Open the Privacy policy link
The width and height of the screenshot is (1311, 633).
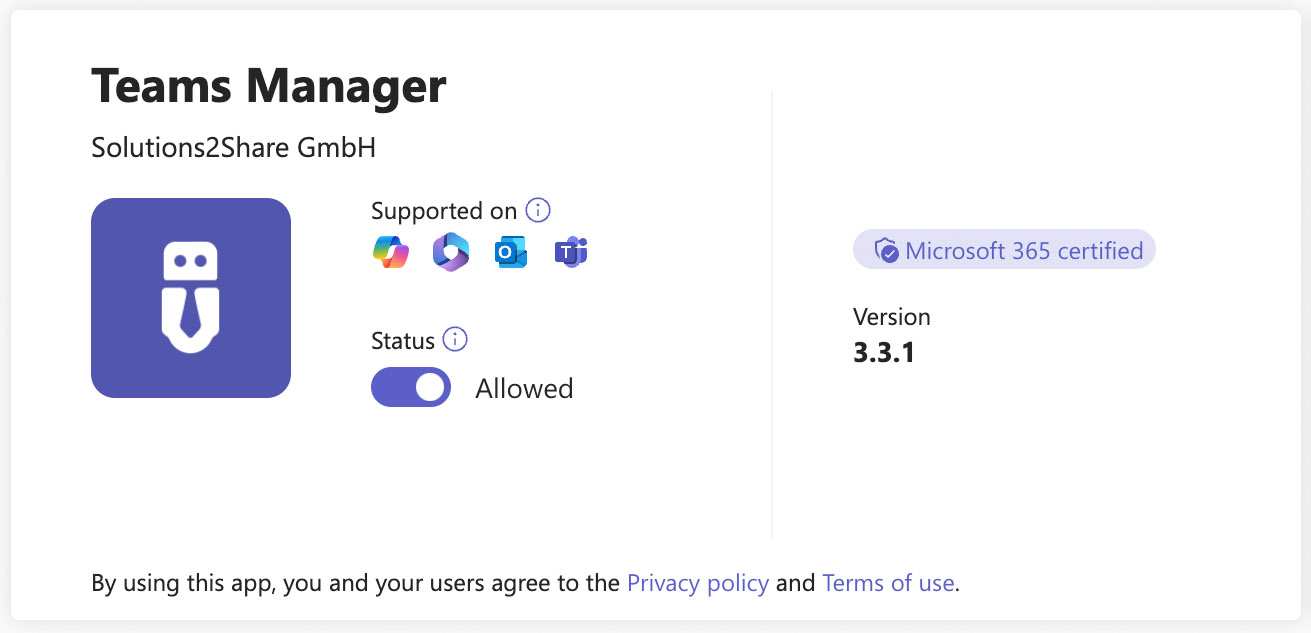pos(698,583)
